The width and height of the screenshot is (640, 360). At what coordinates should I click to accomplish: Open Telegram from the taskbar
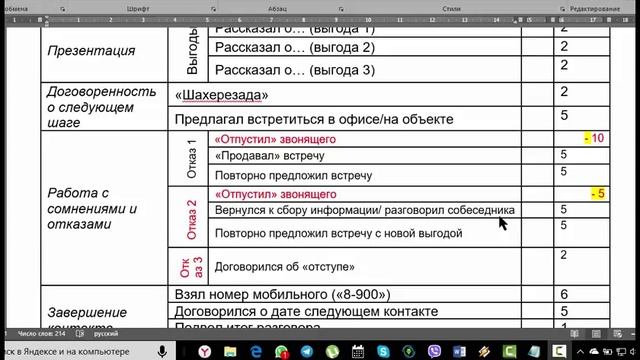[x=307, y=351]
